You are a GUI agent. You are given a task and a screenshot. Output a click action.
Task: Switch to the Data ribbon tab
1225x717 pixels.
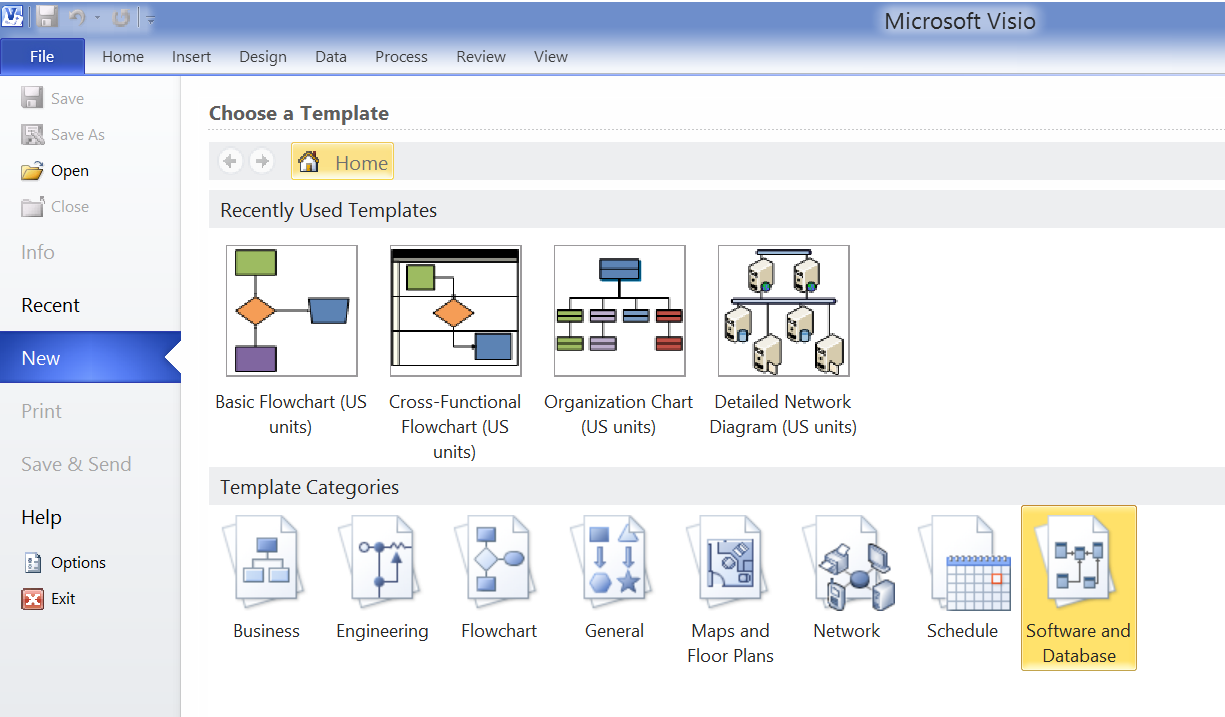(331, 57)
